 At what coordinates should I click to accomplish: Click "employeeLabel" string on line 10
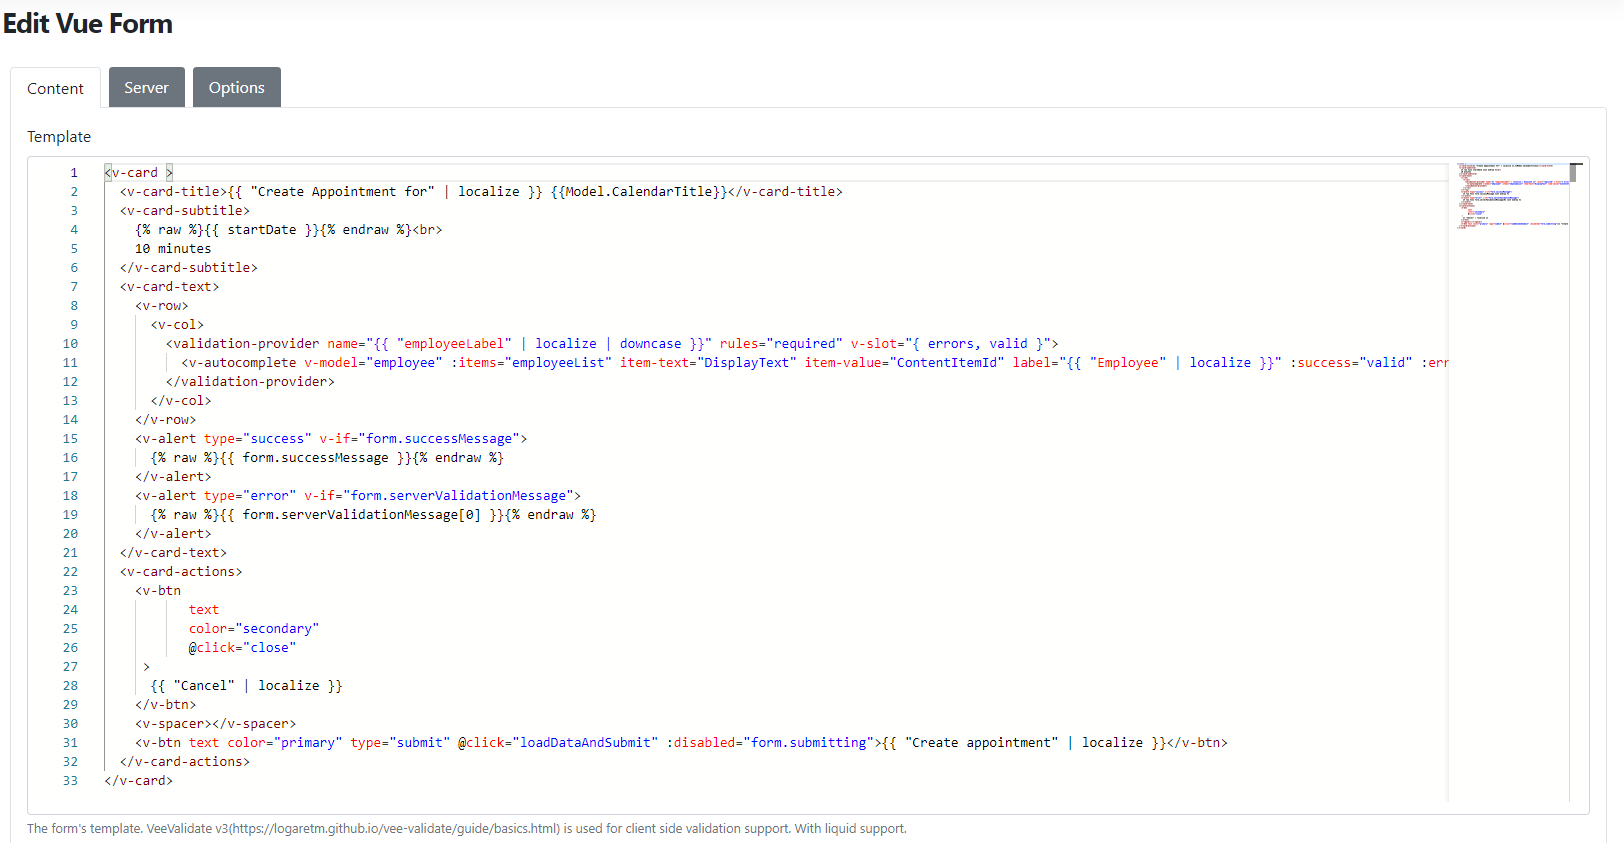[454, 344]
